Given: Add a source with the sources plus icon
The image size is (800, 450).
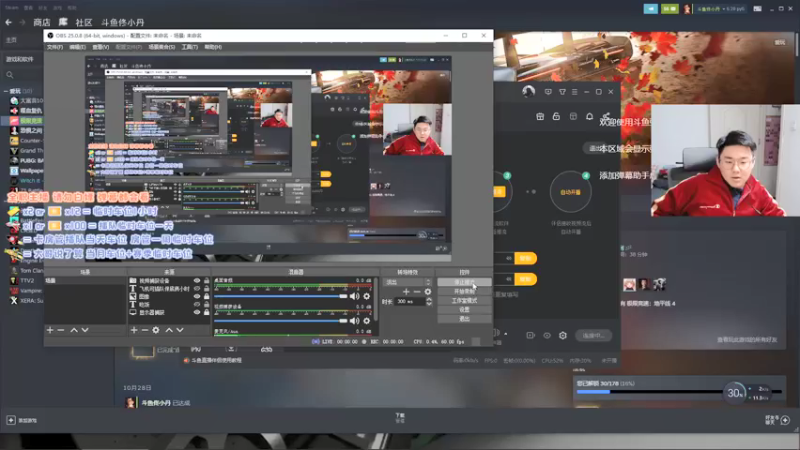Looking at the screenshot, I should (x=134, y=330).
